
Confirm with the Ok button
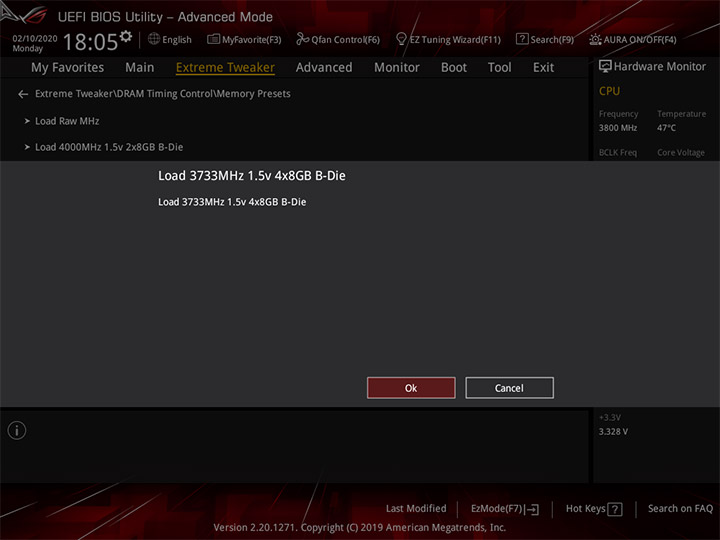pos(411,388)
